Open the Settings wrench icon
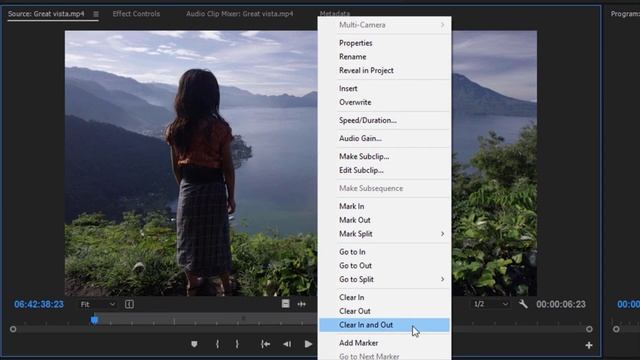Screen dimensions: 640x360 [x=523, y=304]
